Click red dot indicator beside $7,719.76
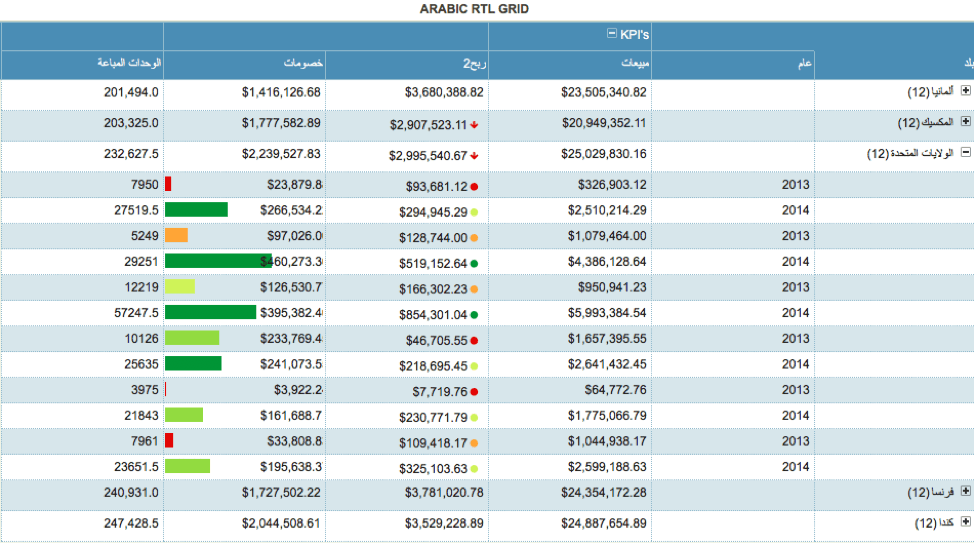 click(474, 391)
